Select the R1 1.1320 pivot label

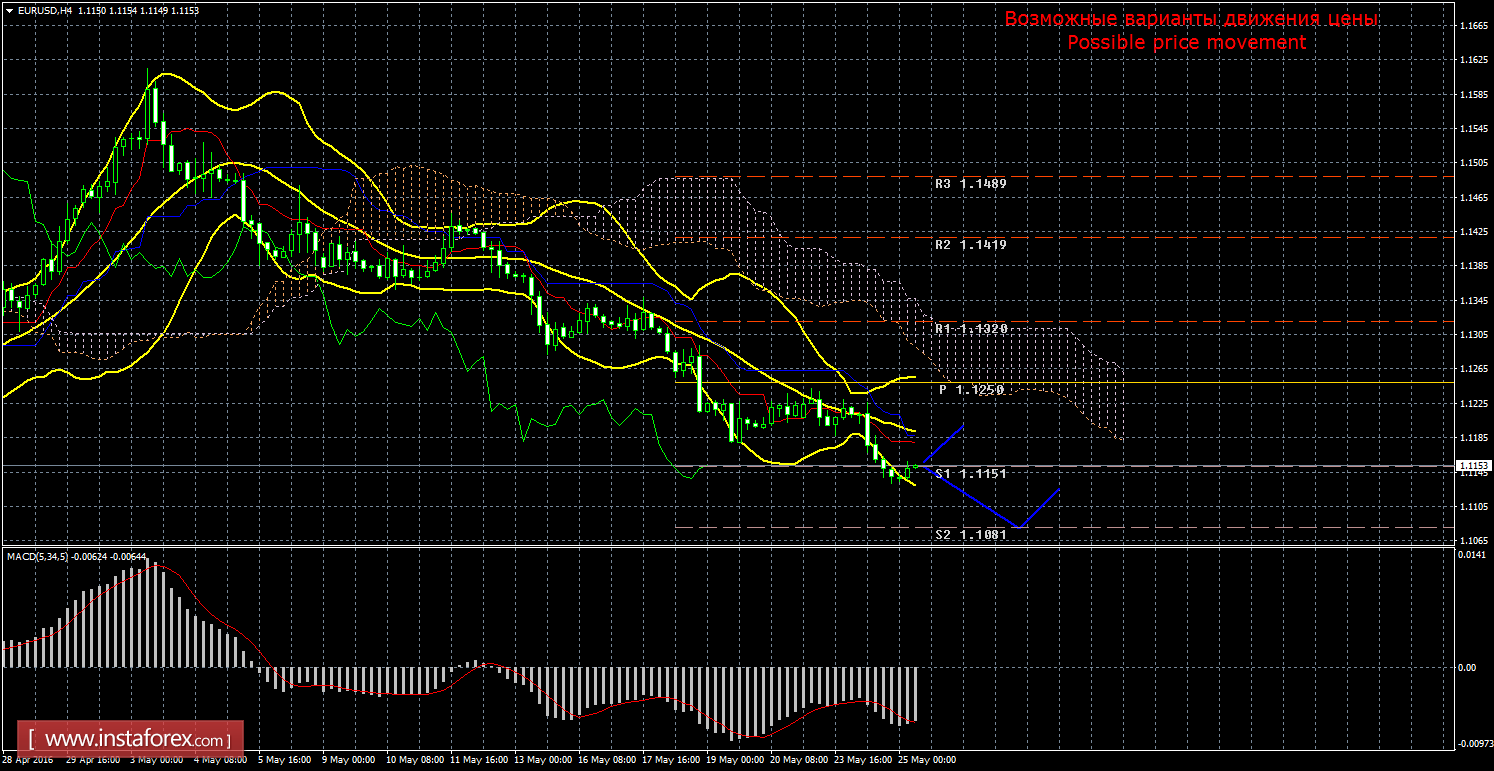click(970, 328)
